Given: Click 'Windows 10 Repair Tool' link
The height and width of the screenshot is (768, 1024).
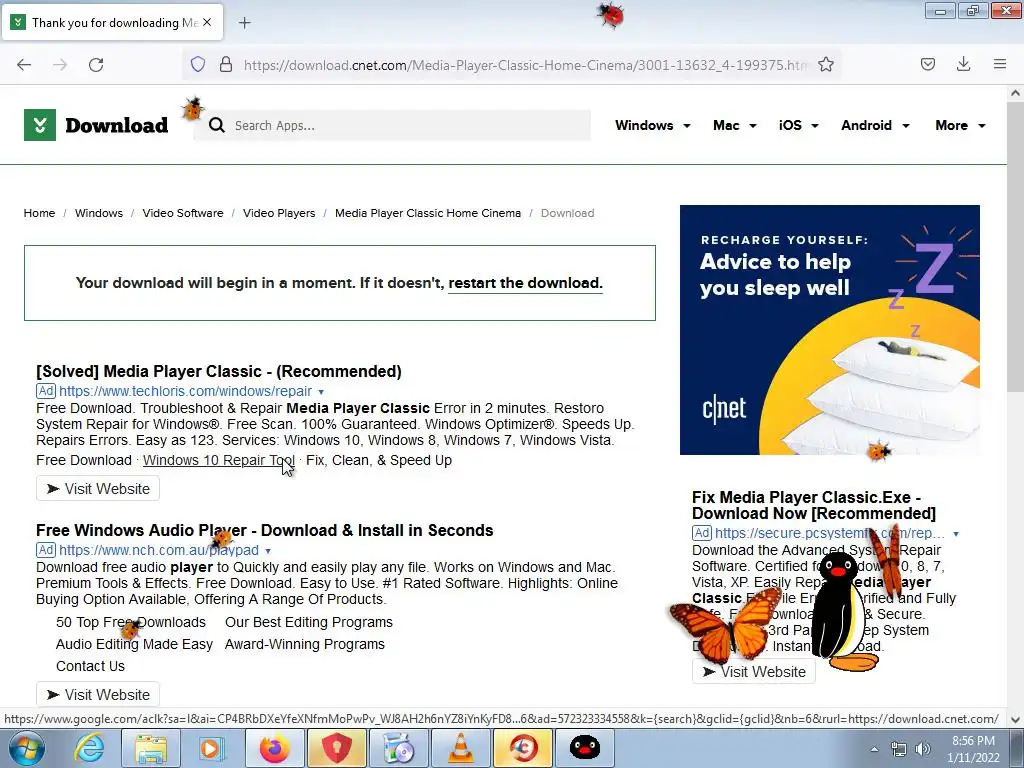Looking at the screenshot, I should 219,460.
